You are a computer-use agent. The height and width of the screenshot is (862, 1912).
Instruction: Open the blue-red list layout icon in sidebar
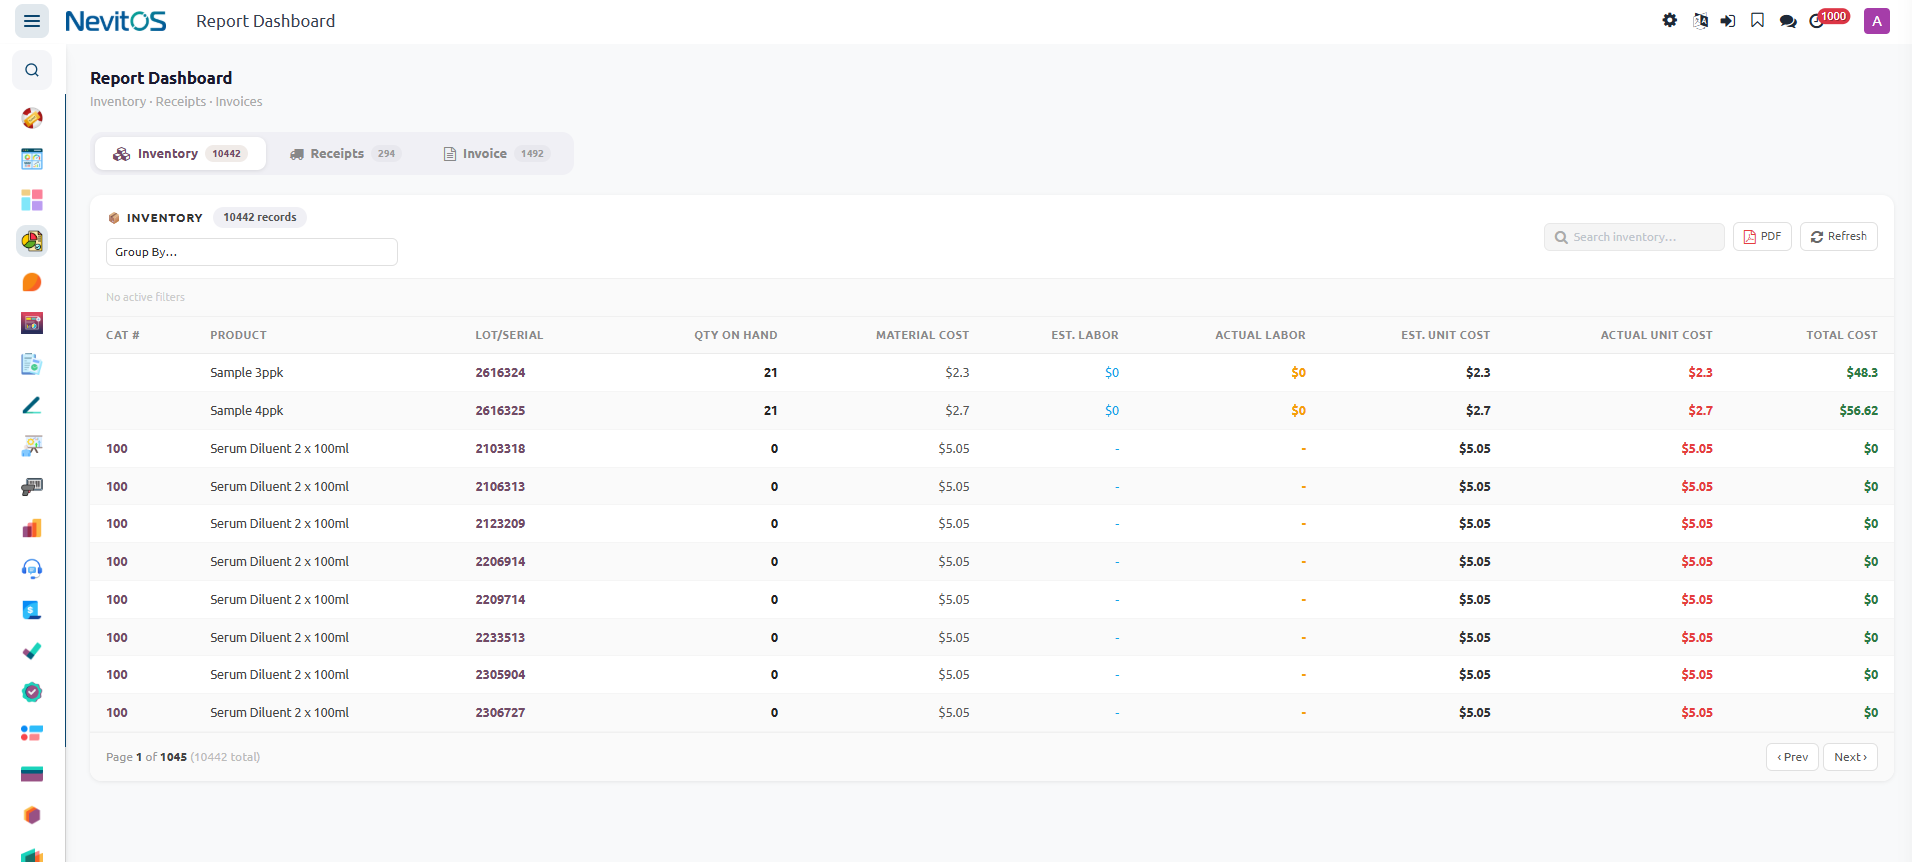tap(32, 733)
